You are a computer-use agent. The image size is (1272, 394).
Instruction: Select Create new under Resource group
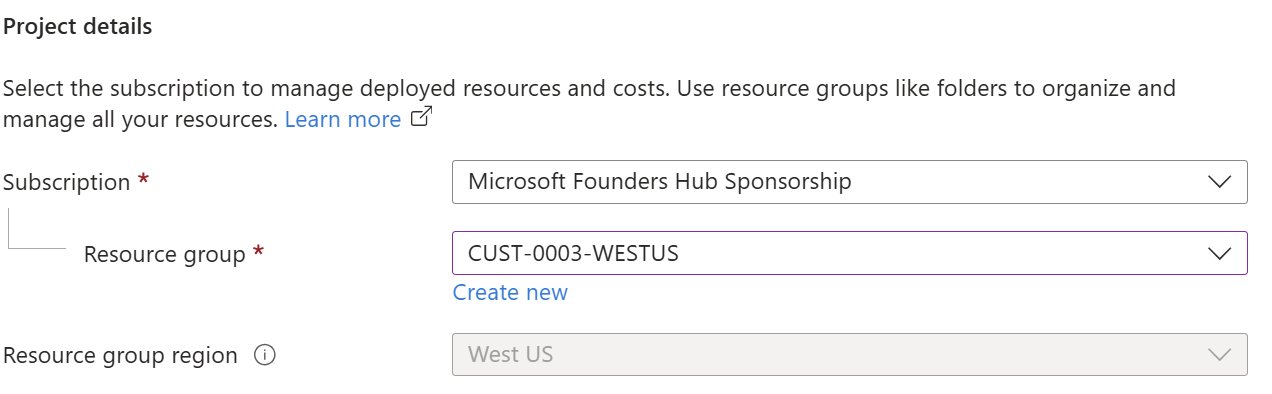(510, 292)
